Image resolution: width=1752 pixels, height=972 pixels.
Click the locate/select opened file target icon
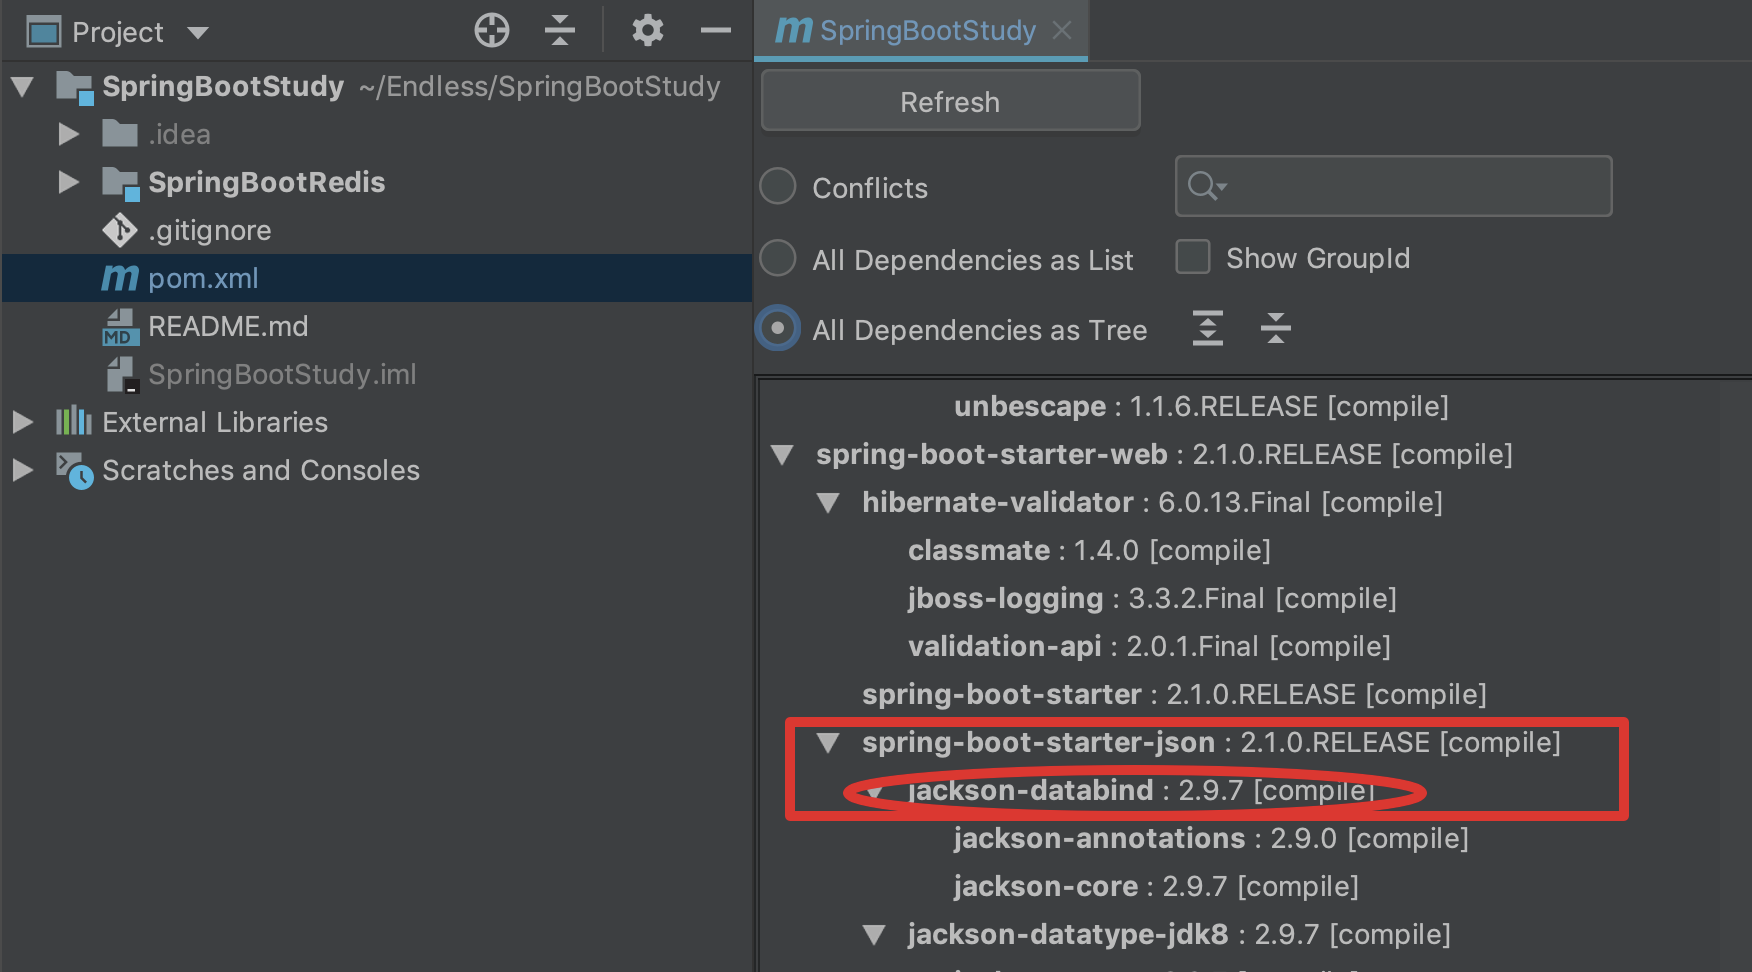tap(491, 31)
